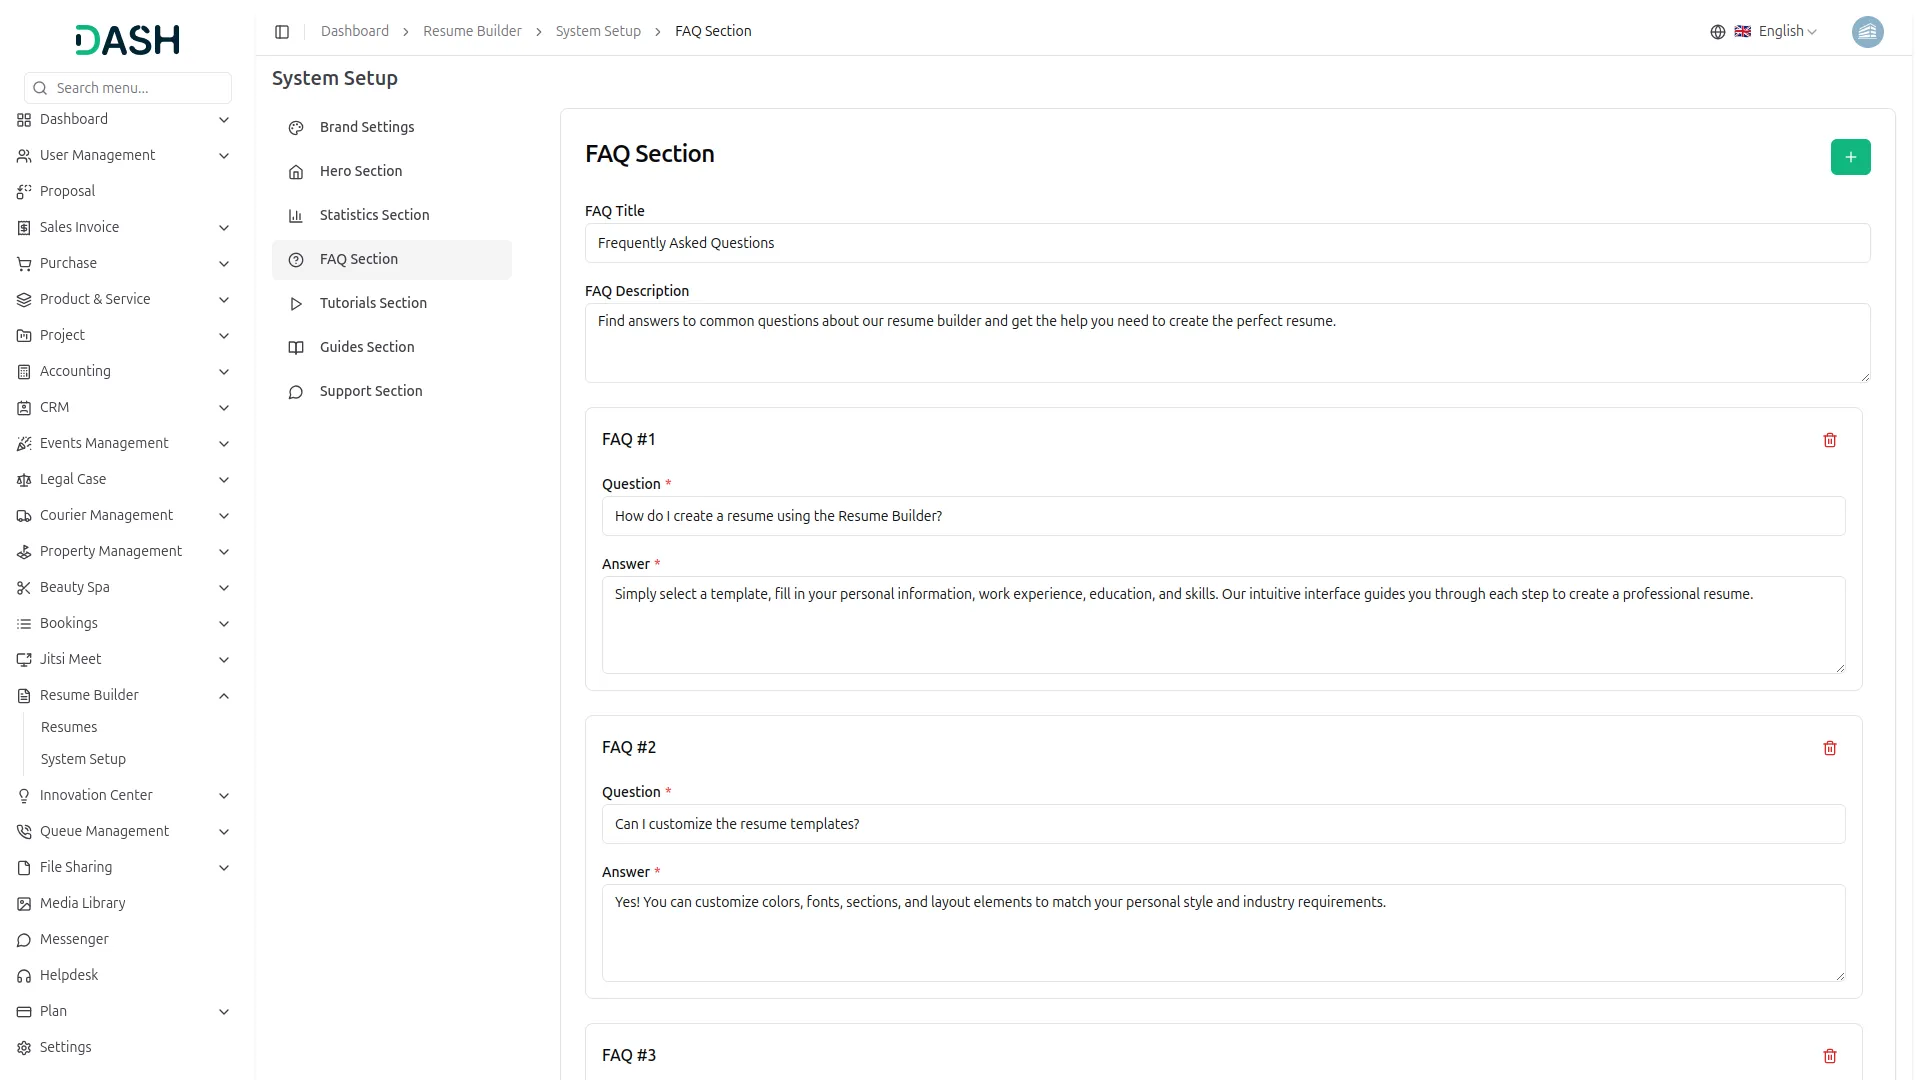Open the Dashboard breadcrumb link
Screen dimensions: 1920x1080
click(354, 31)
